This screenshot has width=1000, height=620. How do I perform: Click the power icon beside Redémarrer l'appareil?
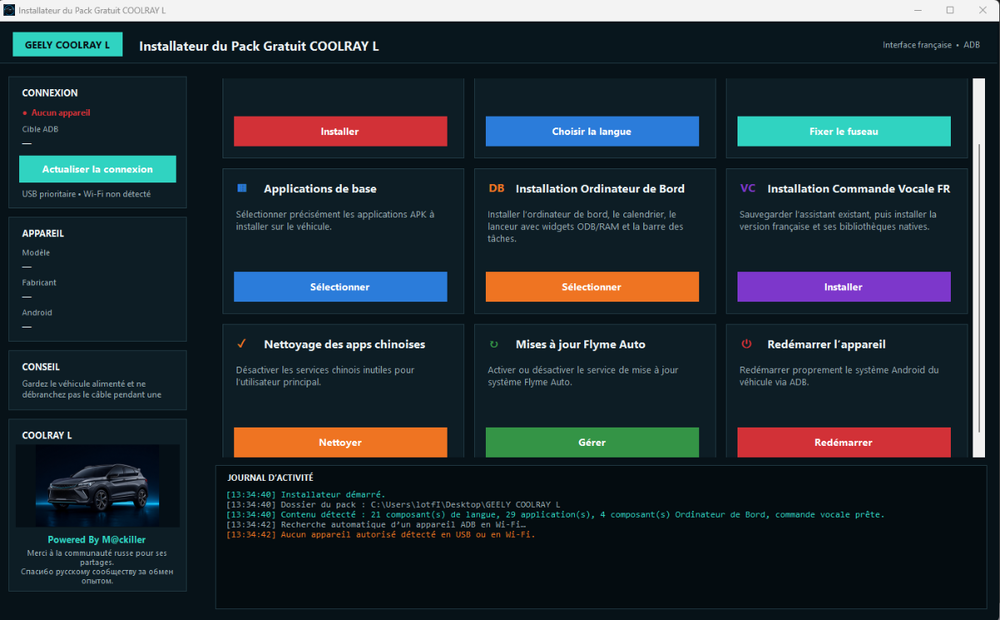[x=746, y=344]
